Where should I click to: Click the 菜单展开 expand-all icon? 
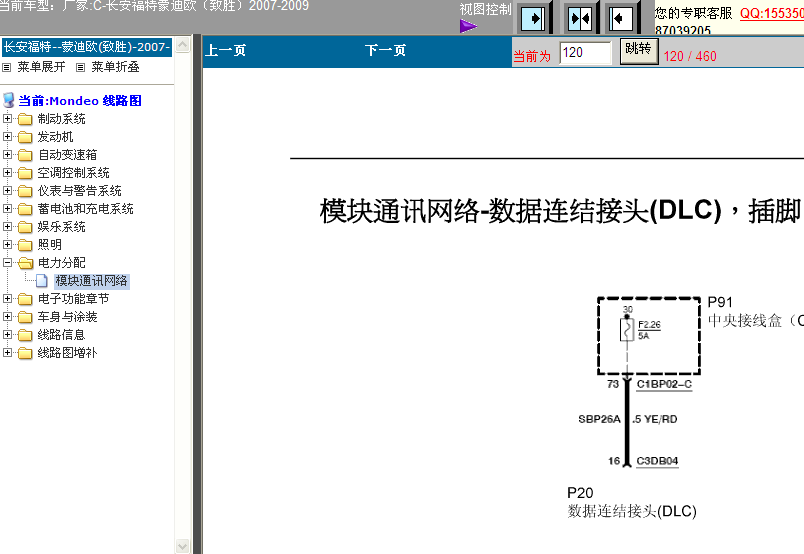(x=7, y=67)
